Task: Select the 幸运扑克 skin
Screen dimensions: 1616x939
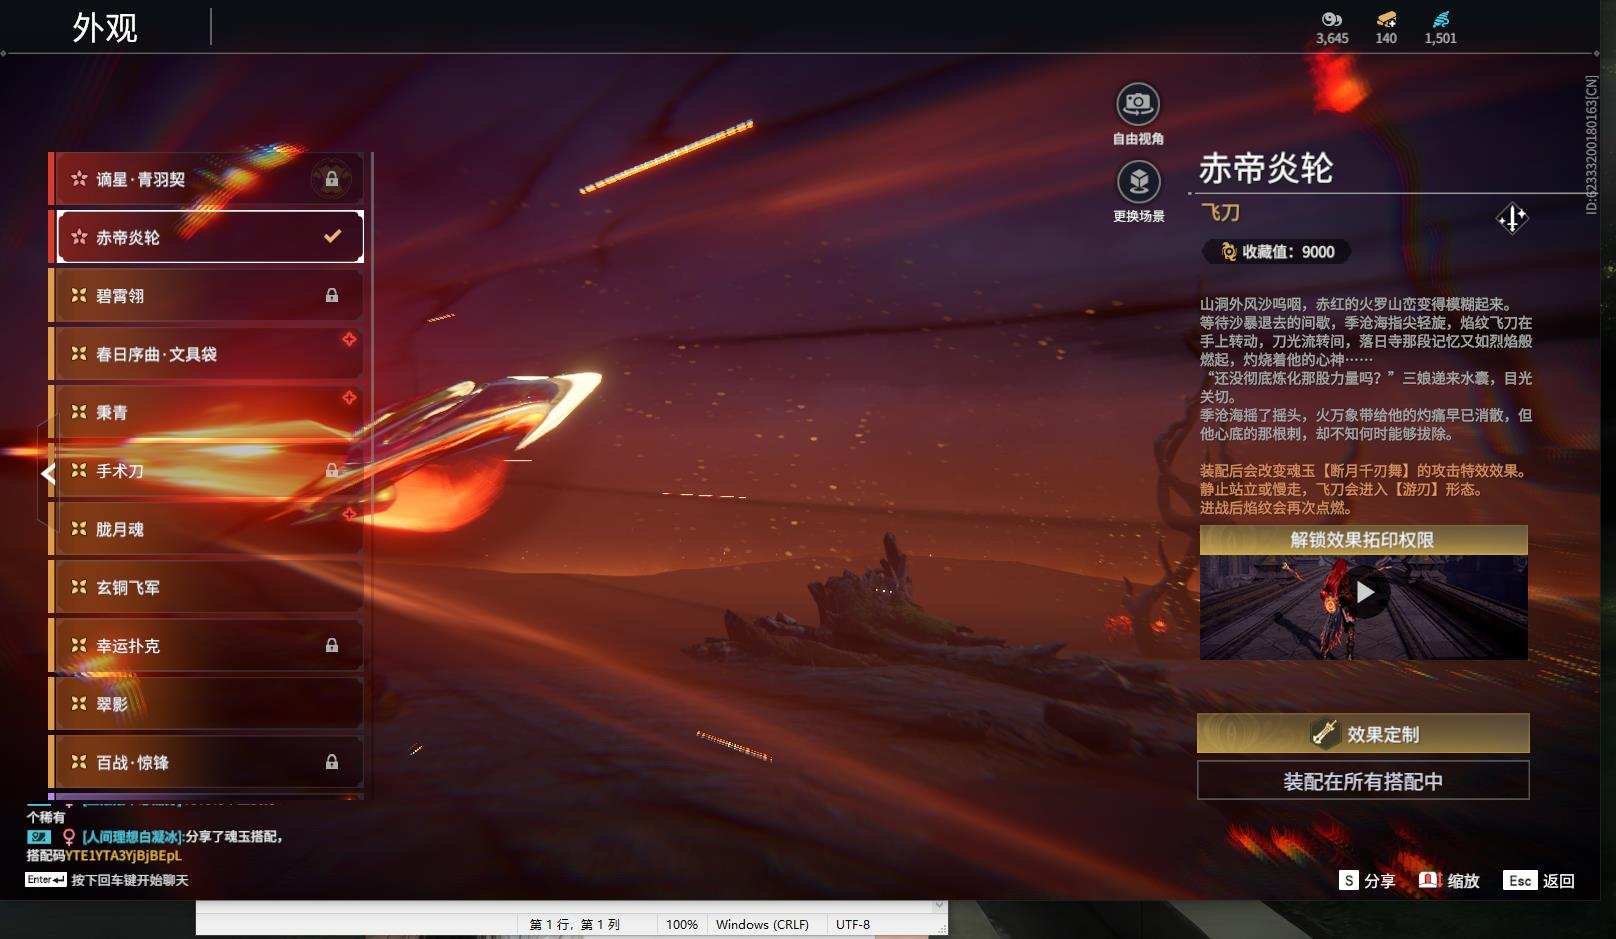Action: pyautogui.click(x=208, y=646)
